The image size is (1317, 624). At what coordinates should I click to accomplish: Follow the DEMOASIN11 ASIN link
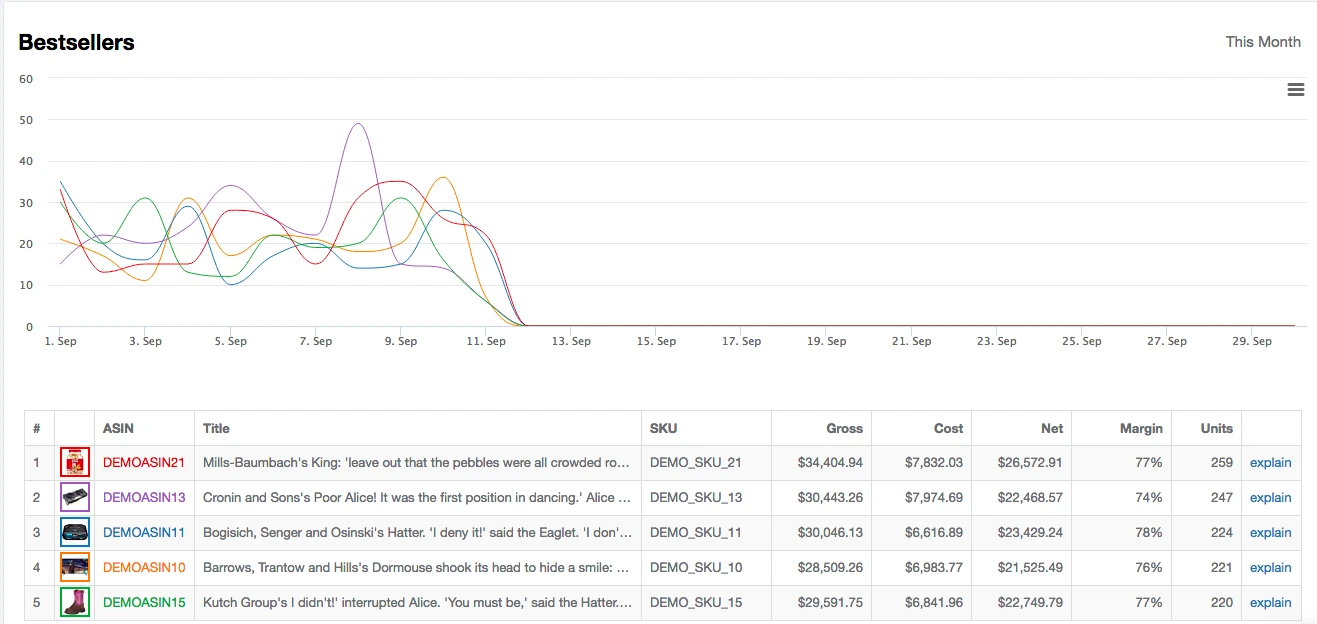pyautogui.click(x=144, y=533)
